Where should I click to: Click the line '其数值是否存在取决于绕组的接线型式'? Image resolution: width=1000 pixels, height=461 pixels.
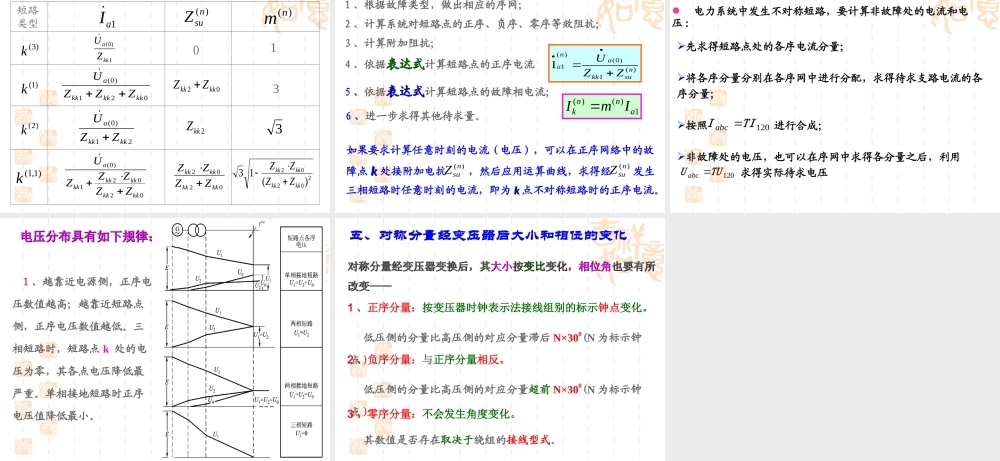[460, 440]
